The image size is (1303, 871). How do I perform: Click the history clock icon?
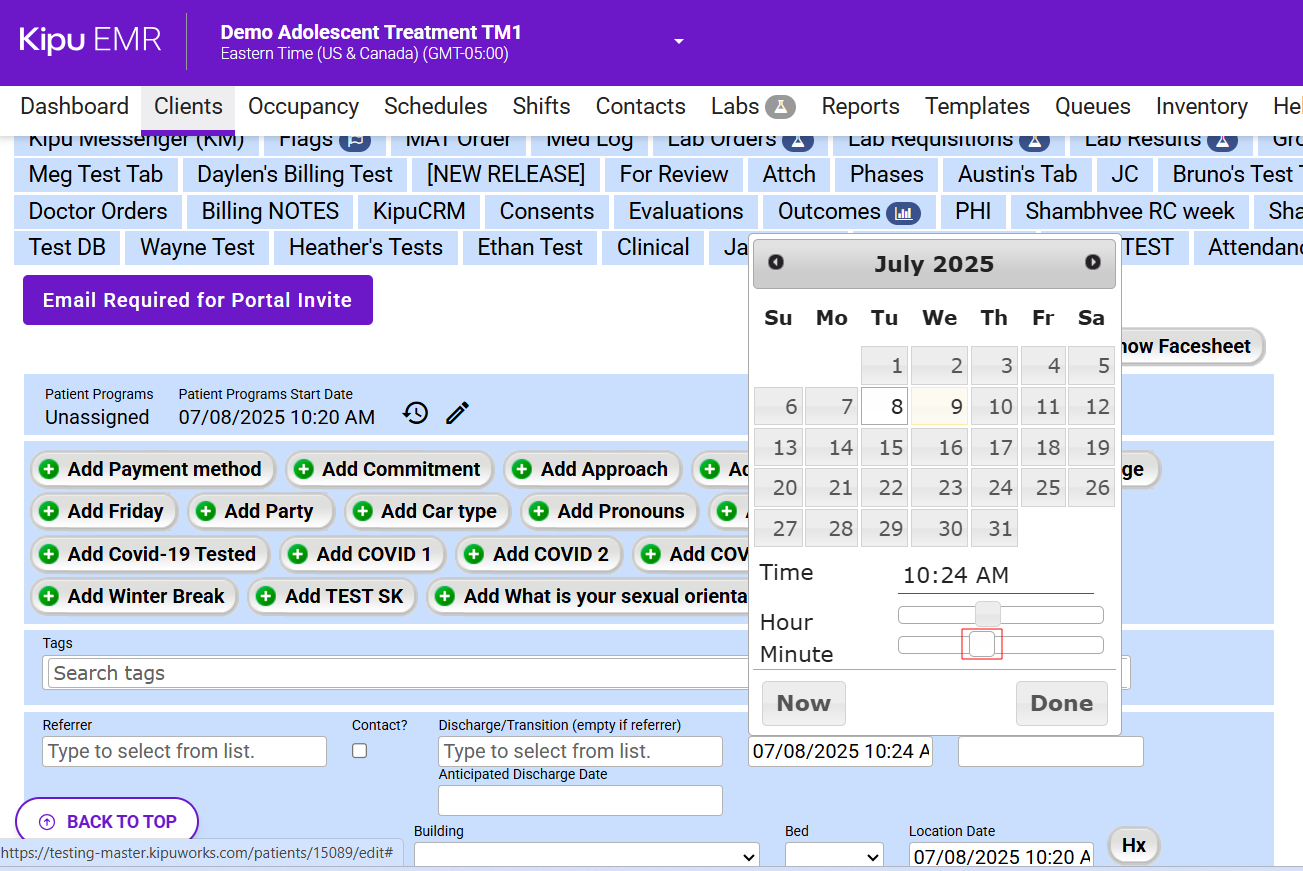click(x=416, y=413)
